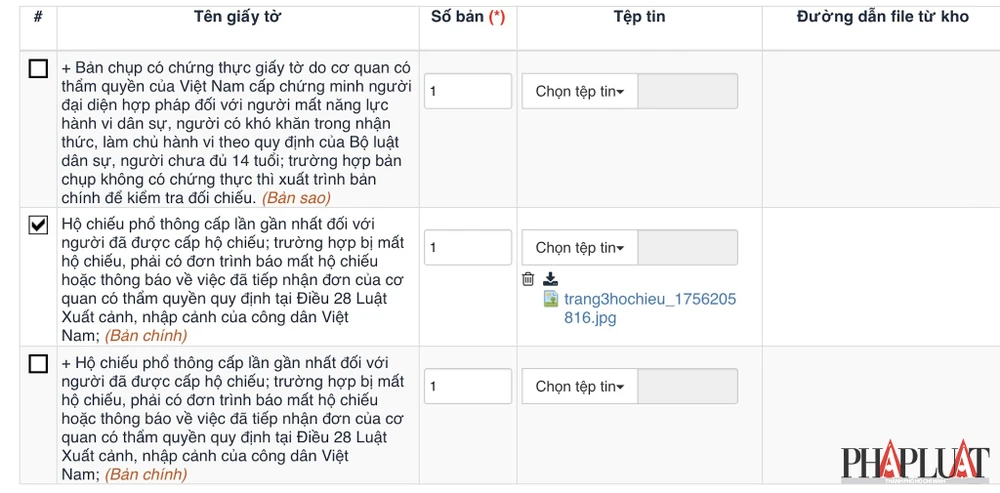Viewport: 1000px width, 493px height.
Task: Check the "Bản chụp có chứng thực" row checkbox
Action: (x=38, y=69)
